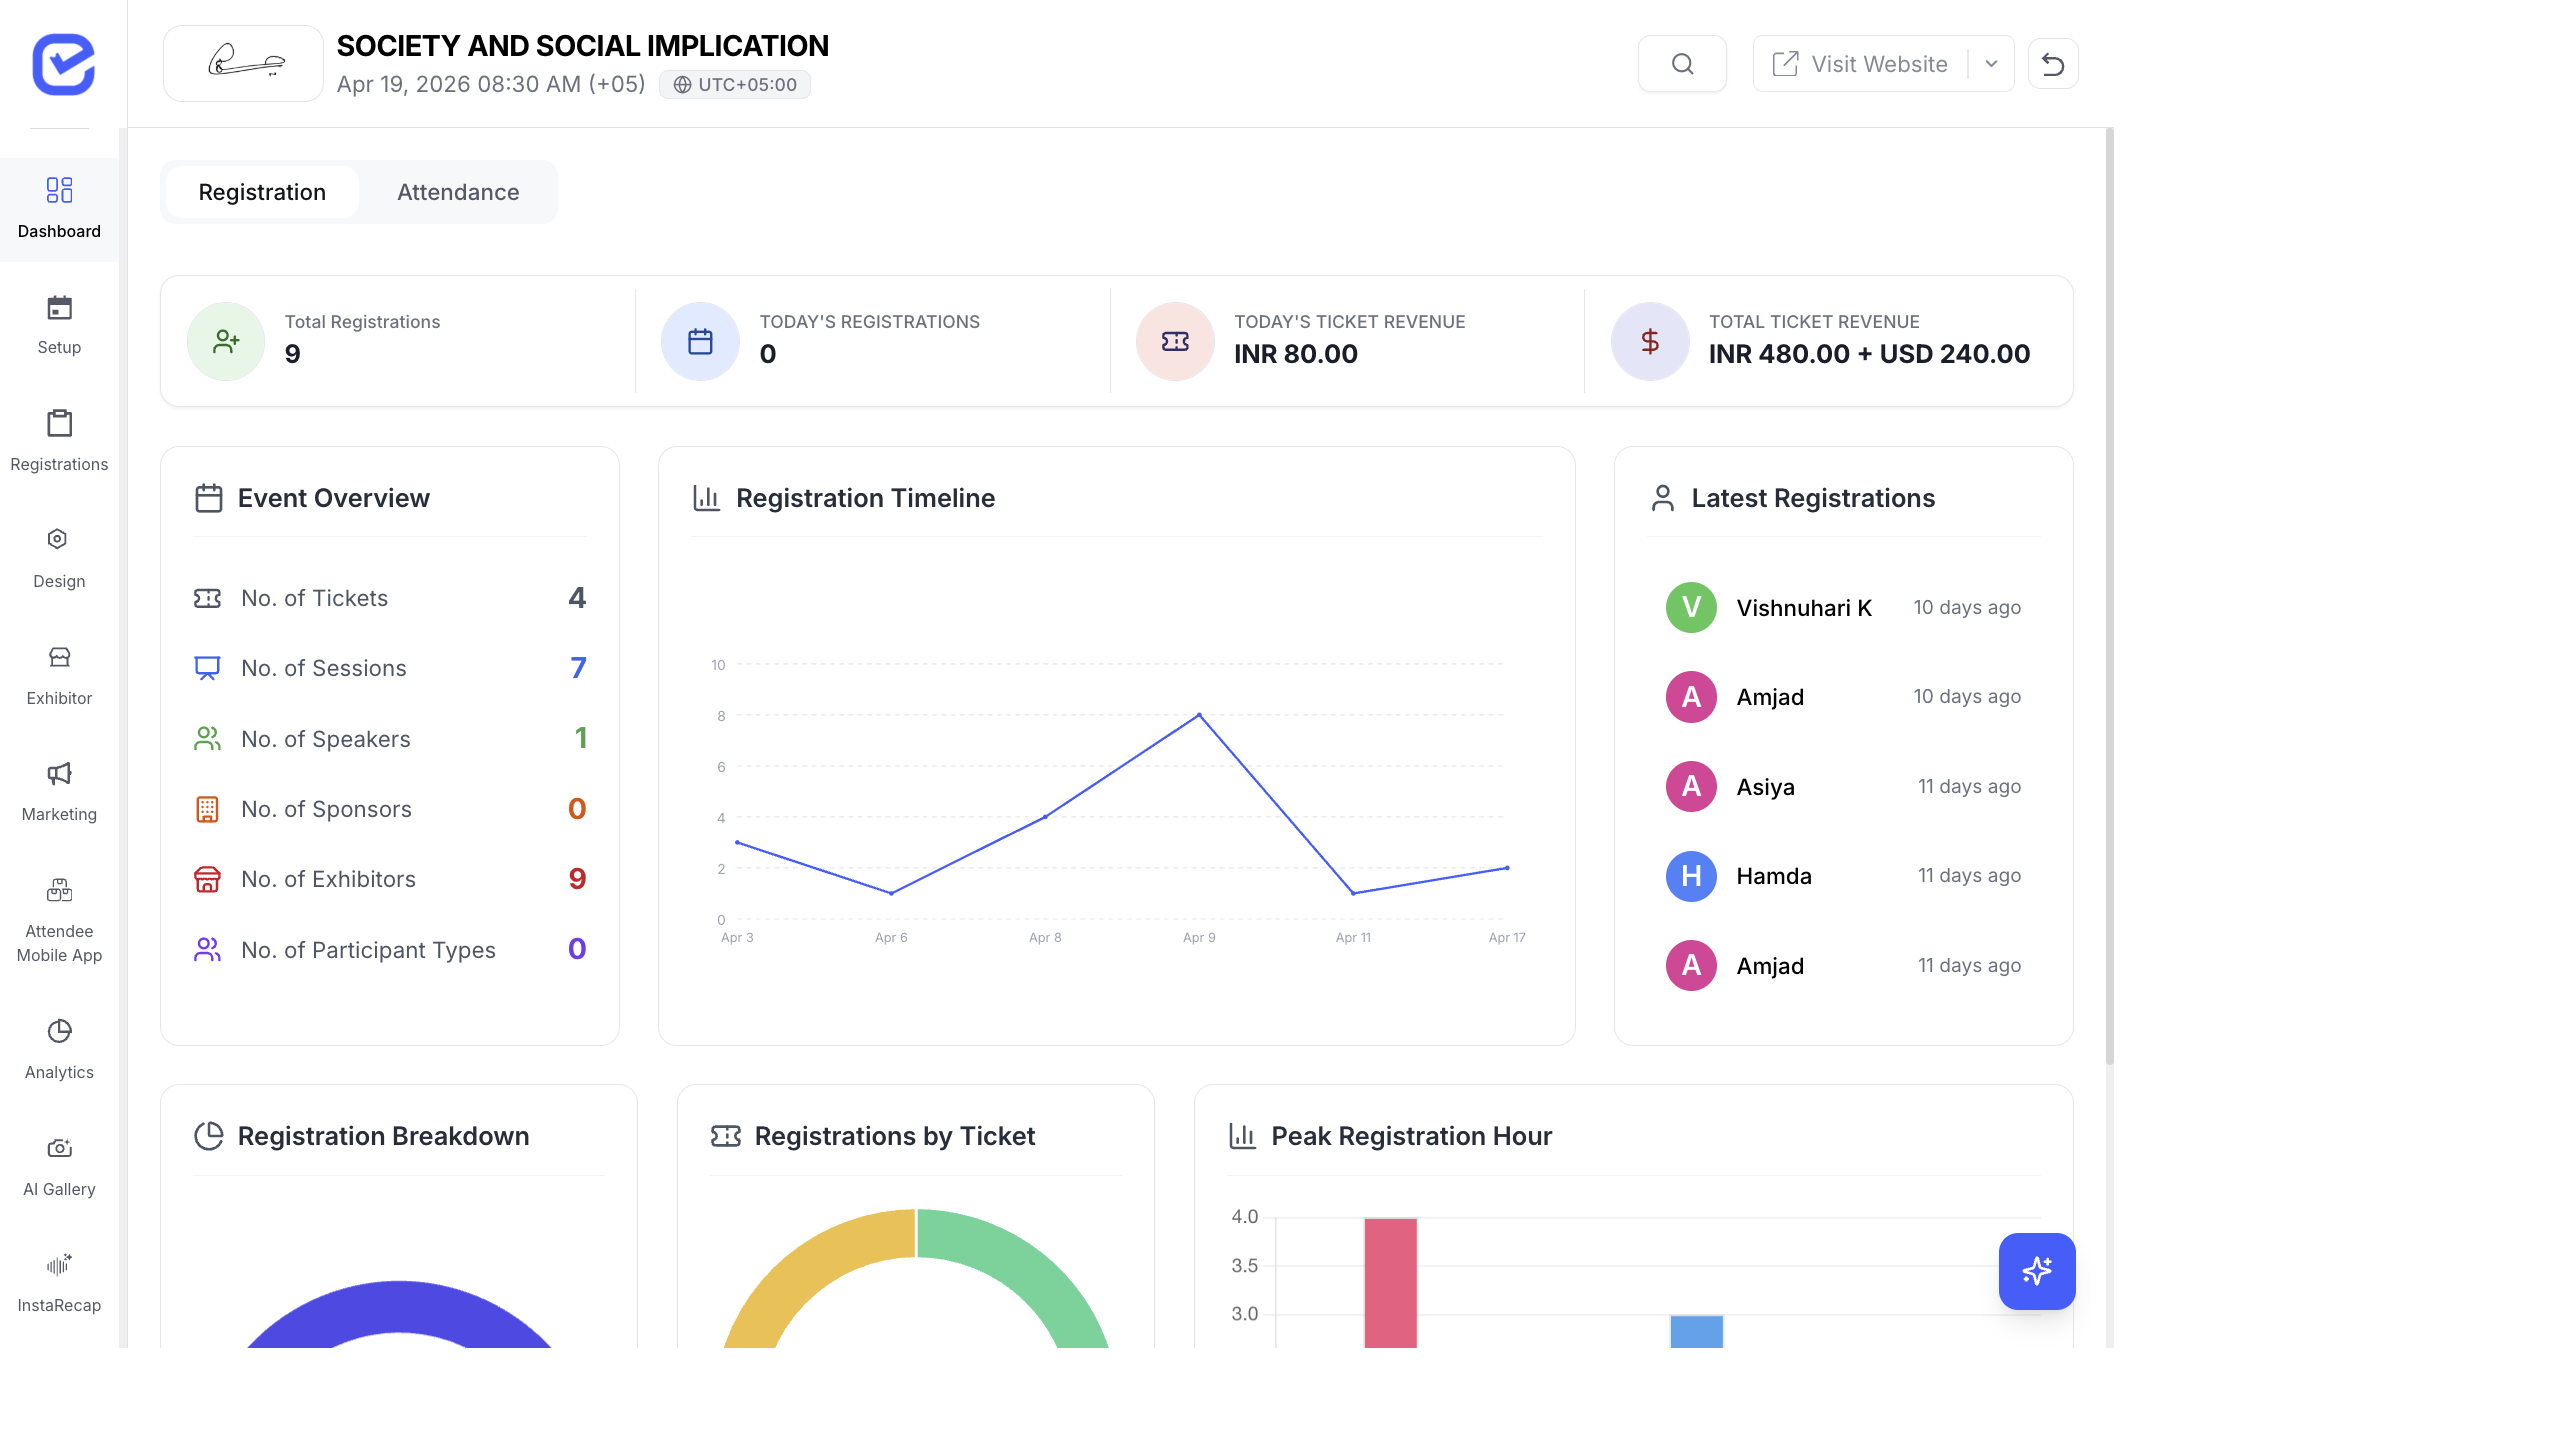Open the Design section
2560x1440 pixels.
click(59, 558)
